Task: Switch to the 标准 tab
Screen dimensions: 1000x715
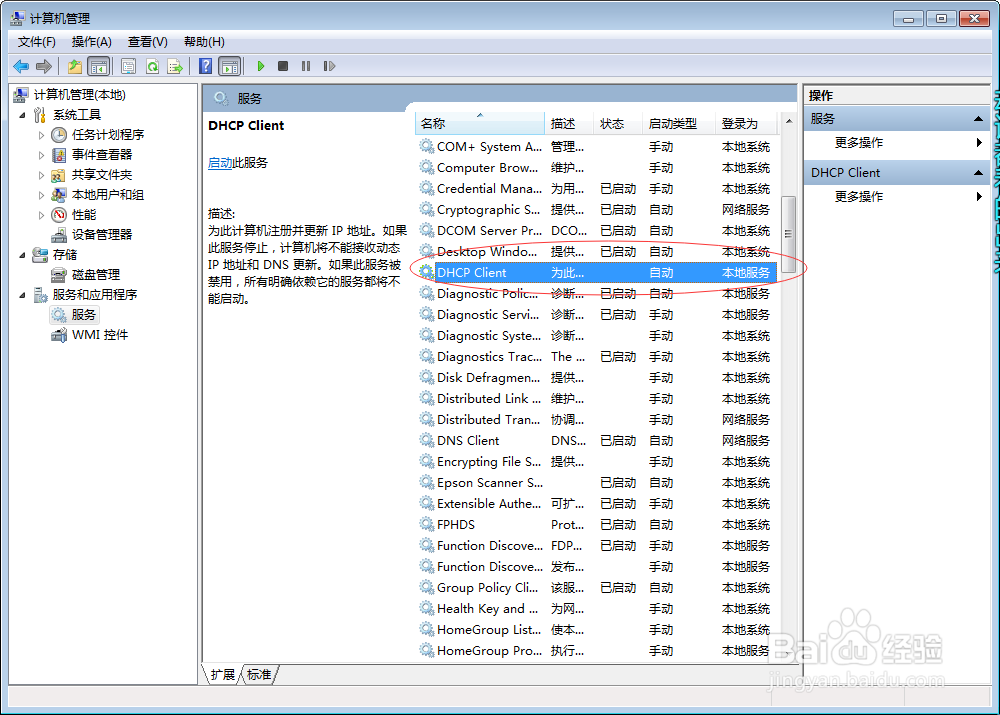Action: pos(258,675)
